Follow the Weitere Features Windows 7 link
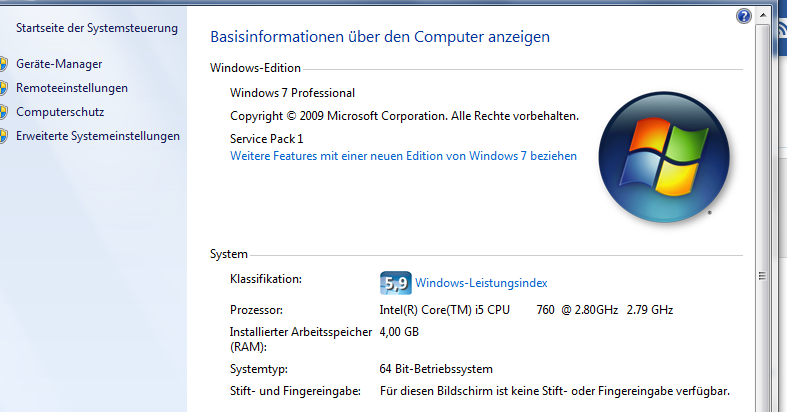787x412 pixels. click(403, 156)
